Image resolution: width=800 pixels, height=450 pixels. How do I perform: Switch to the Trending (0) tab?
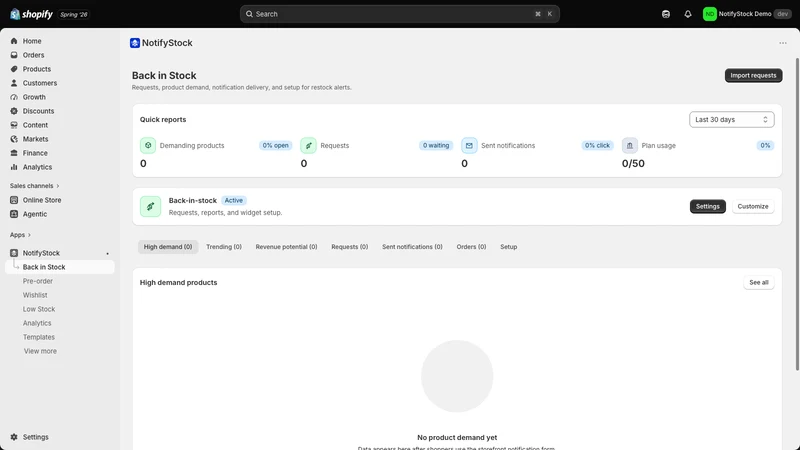click(224, 247)
